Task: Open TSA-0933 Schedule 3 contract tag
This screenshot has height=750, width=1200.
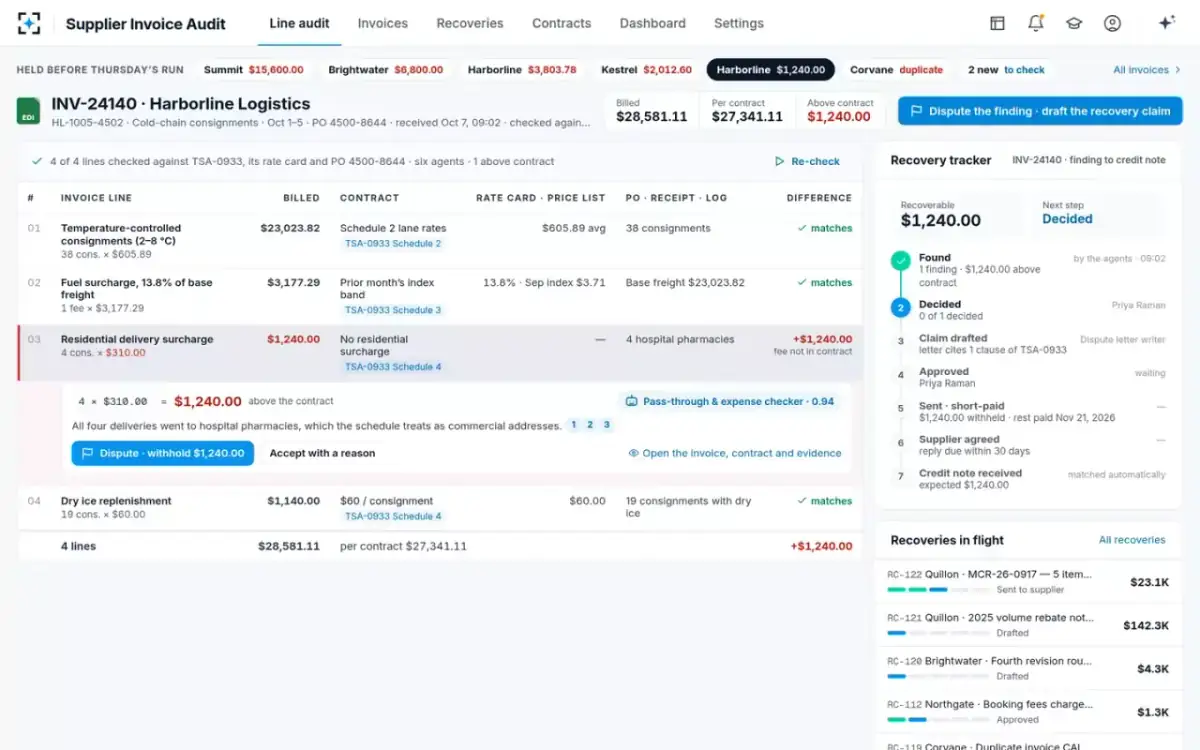Action: [393, 310]
